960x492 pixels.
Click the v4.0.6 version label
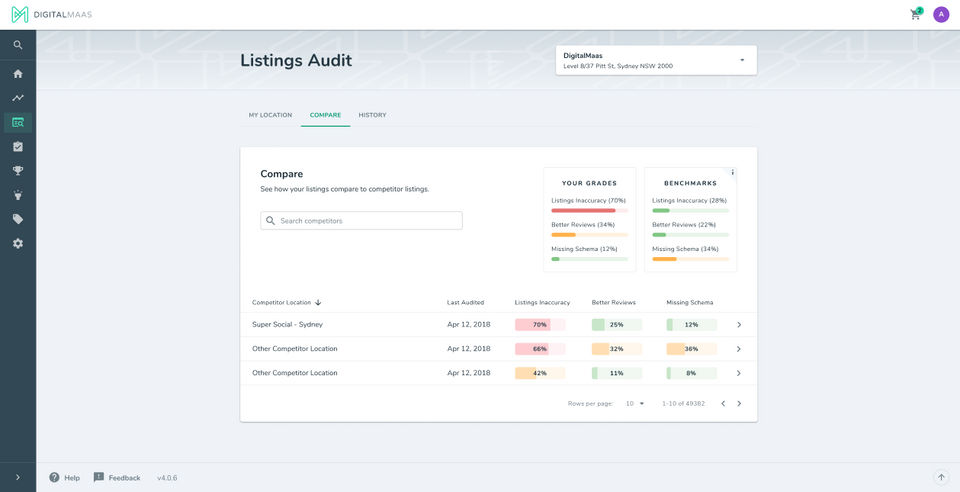tap(167, 478)
